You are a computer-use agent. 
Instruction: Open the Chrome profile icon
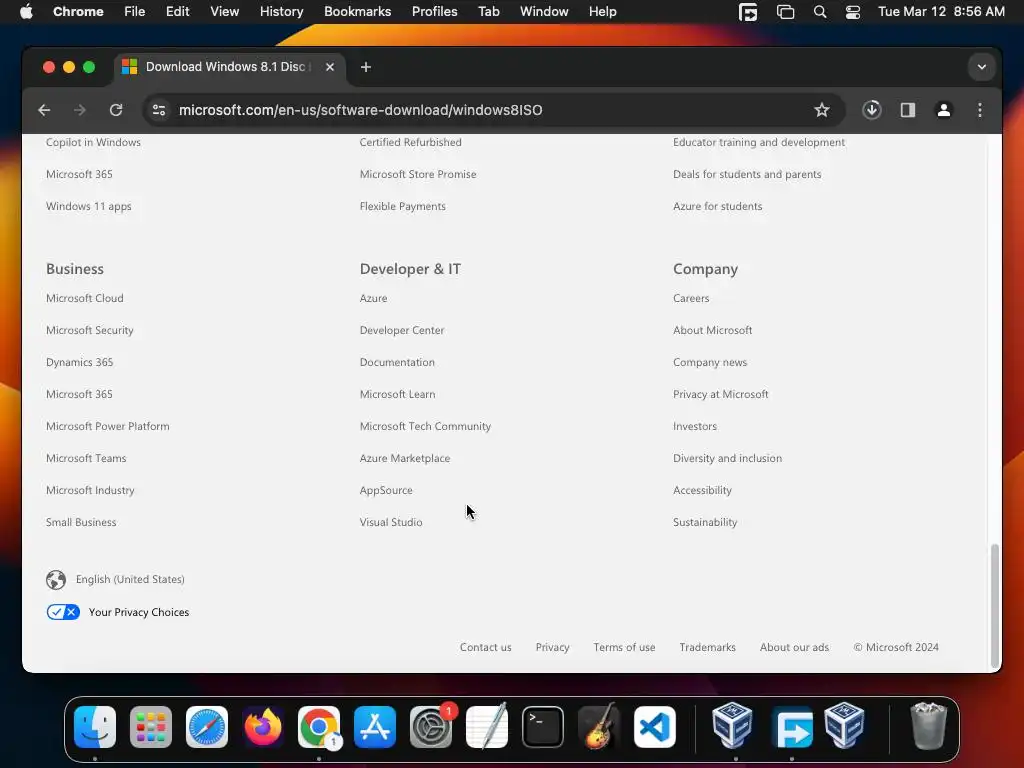click(x=944, y=110)
